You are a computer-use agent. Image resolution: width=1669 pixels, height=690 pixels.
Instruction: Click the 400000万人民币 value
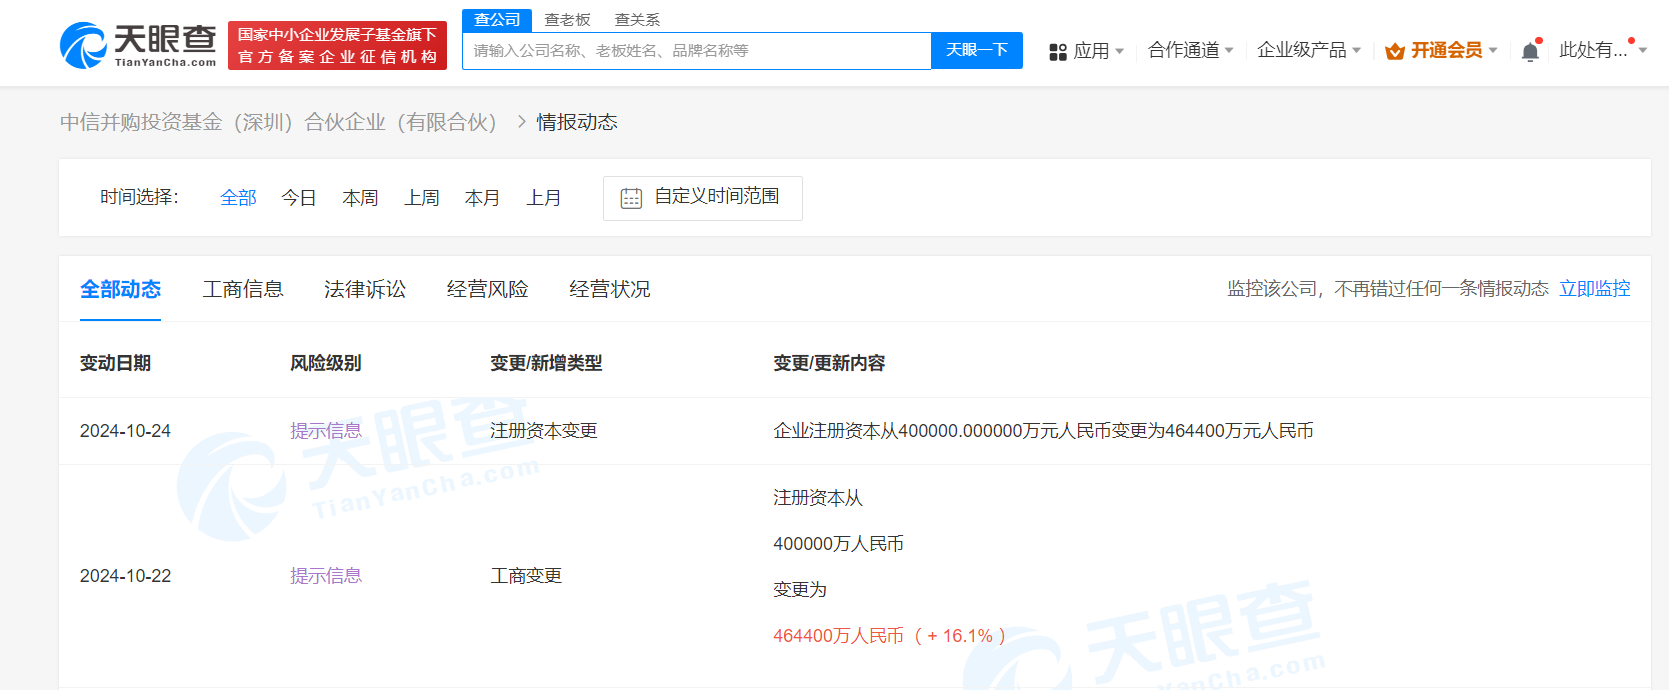point(838,544)
